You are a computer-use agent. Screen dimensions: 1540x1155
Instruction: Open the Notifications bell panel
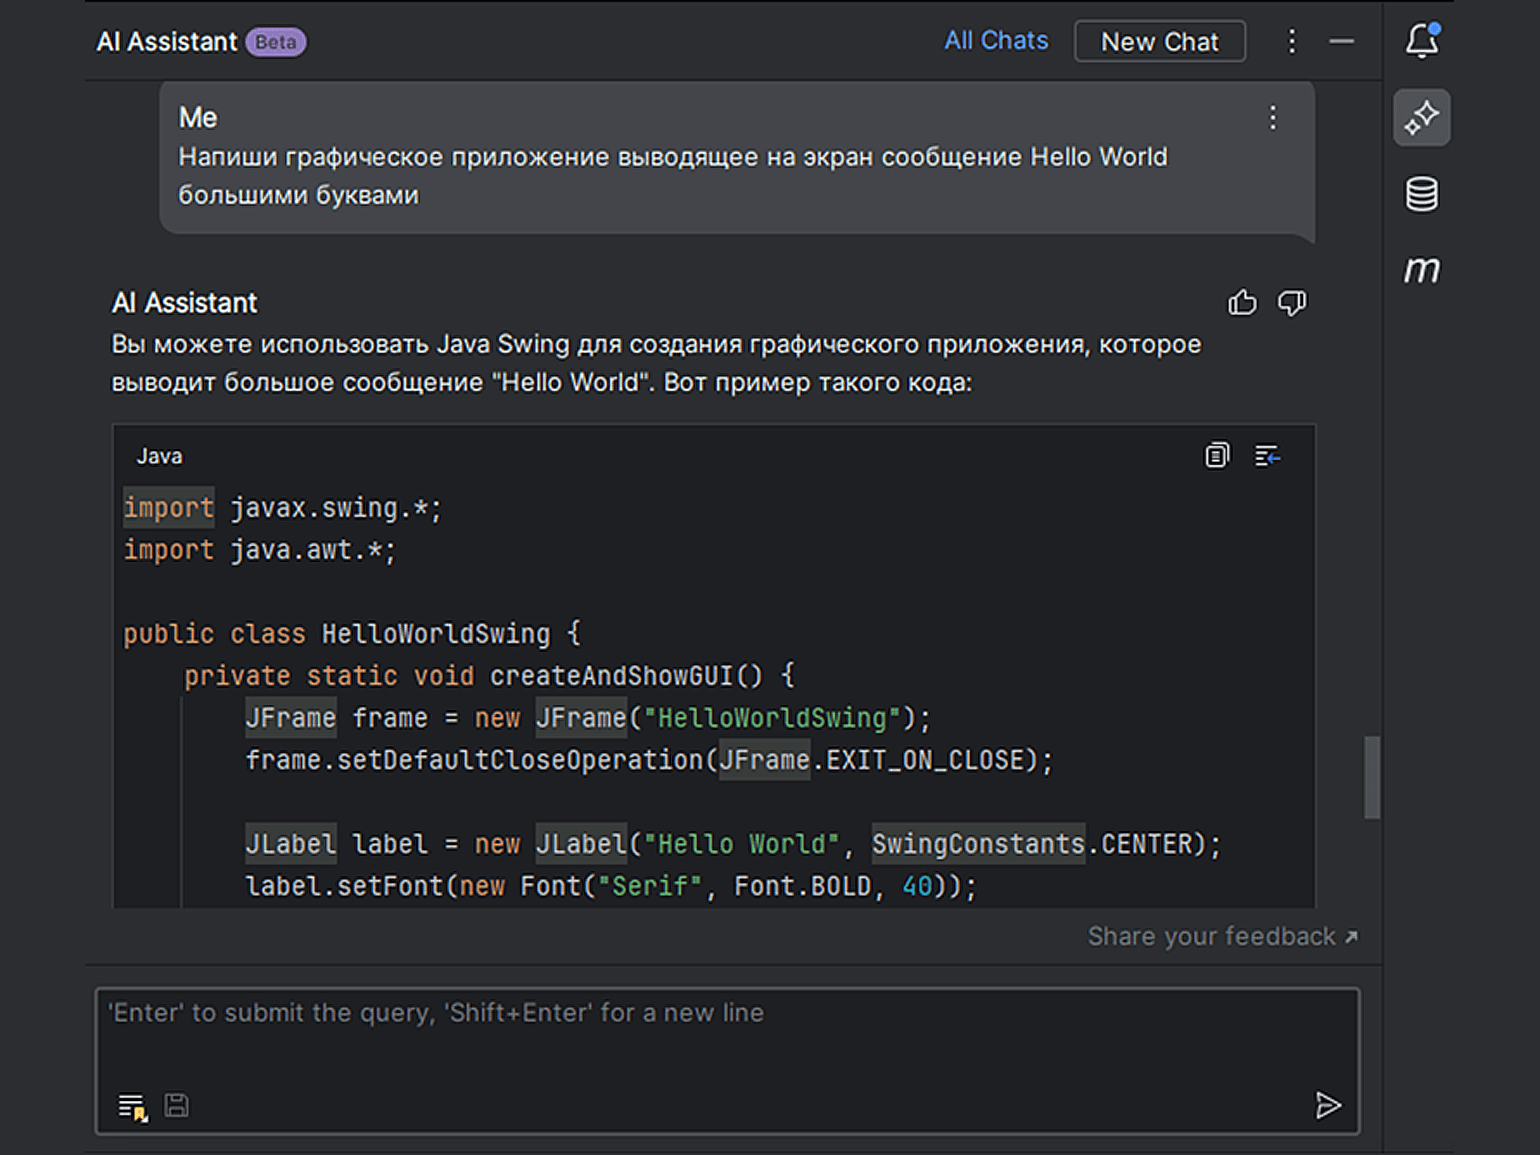1421,41
